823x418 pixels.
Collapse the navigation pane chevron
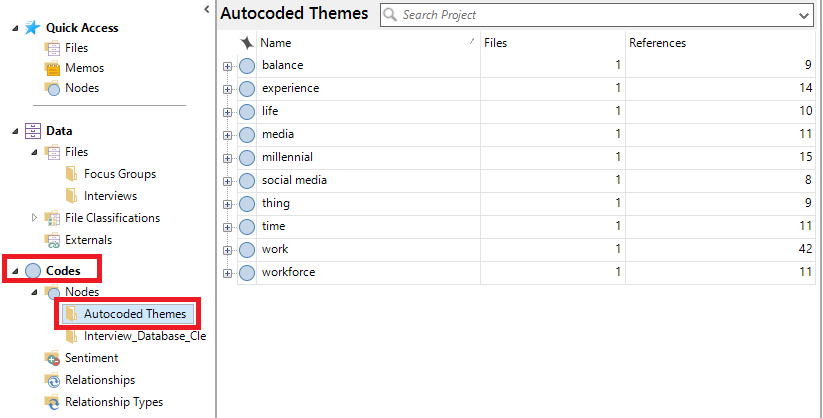click(x=207, y=9)
